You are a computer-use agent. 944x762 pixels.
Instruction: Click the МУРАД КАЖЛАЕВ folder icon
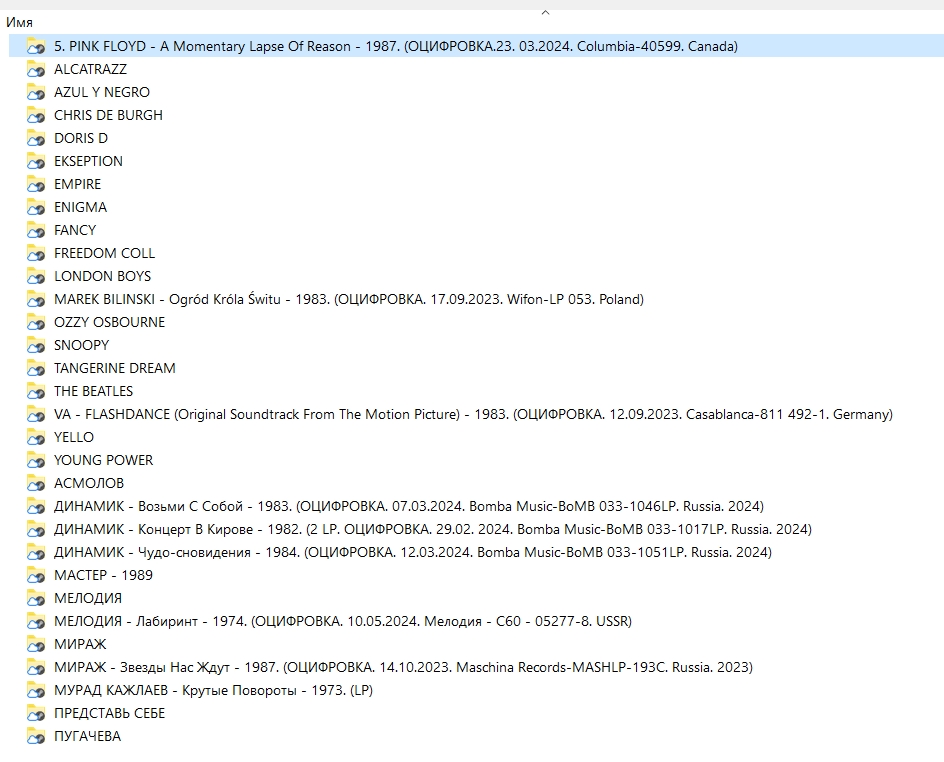(36, 690)
